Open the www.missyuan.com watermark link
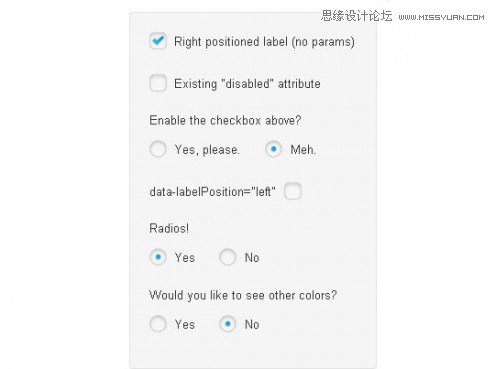495x369 pixels. pyautogui.click(x=441, y=17)
